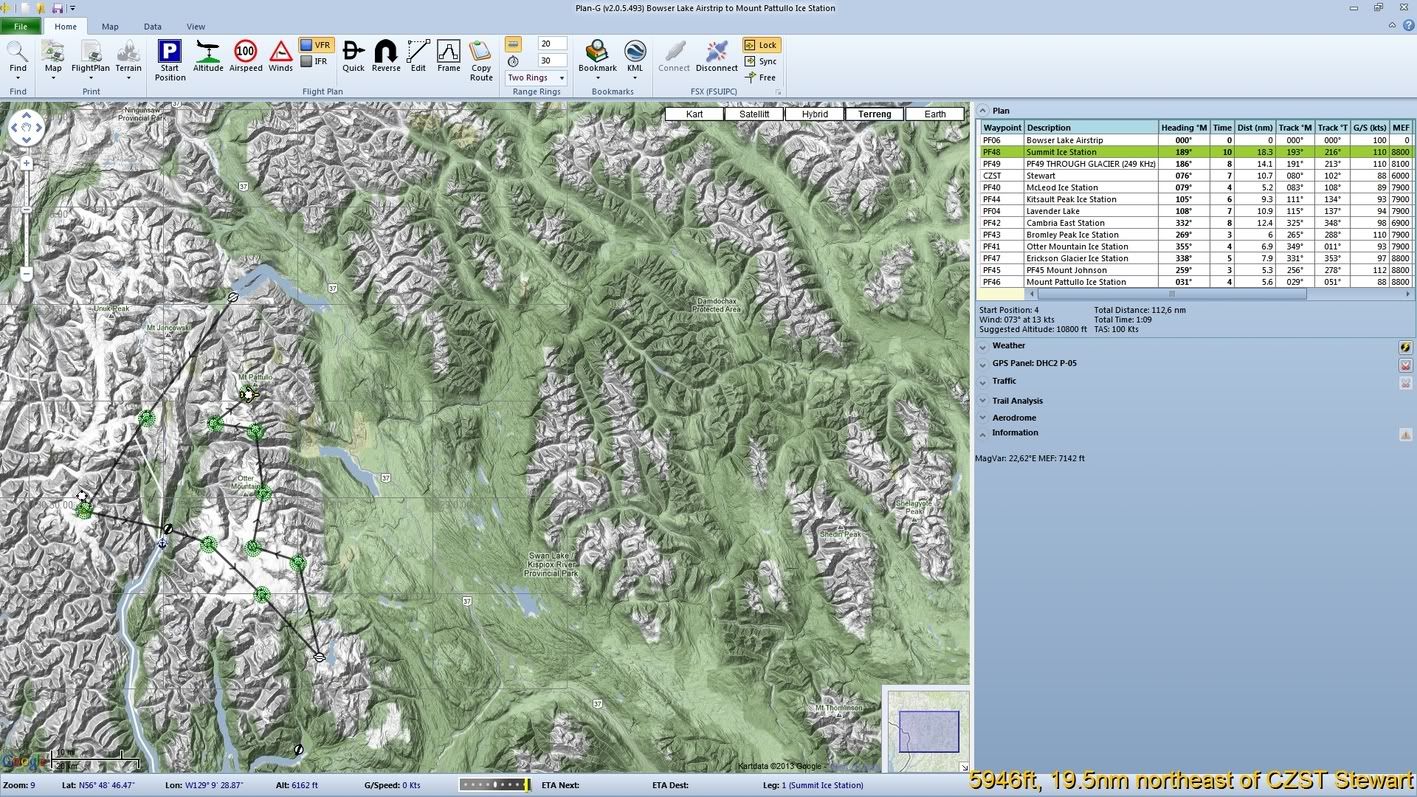Screen dimensions: 1417x797
Task: Expand the GPS Panel: DHC2 P-05 section
Action: point(982,364)
